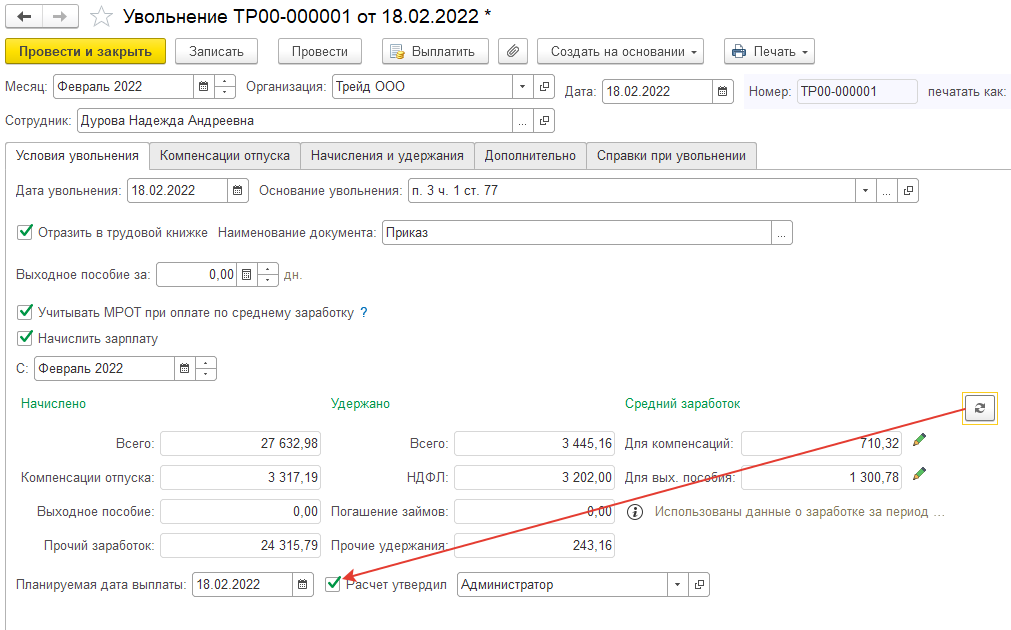The height and width of the screenshot is (630, 1011).
Task: Pick dismissal basis with the ellipsis button
Action: (887, 191)
